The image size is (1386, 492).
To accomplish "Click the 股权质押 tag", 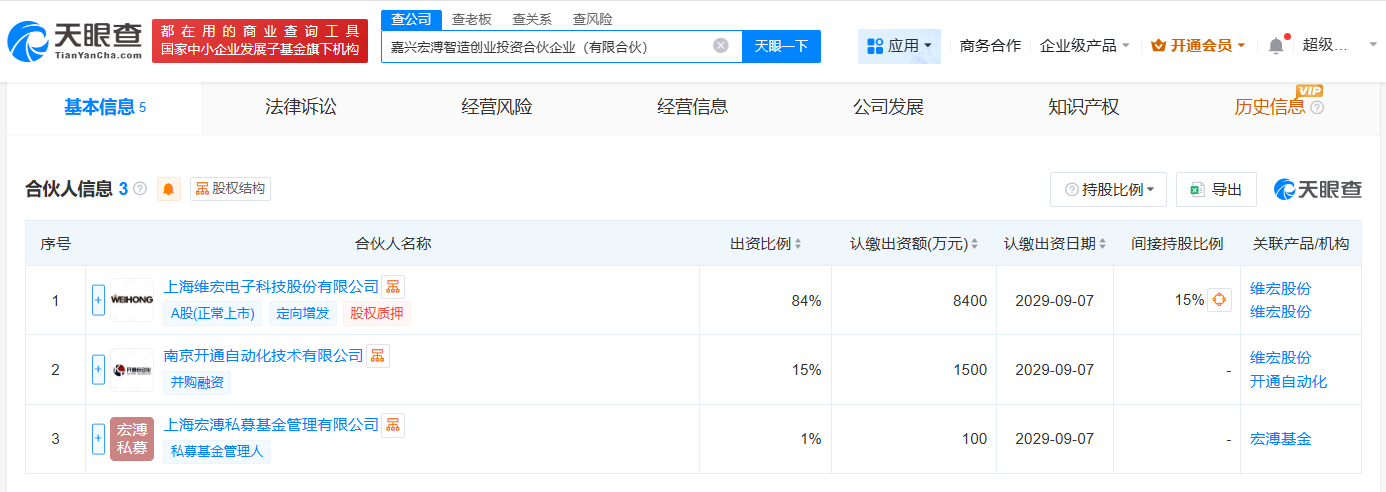I will tap(376, 313).
